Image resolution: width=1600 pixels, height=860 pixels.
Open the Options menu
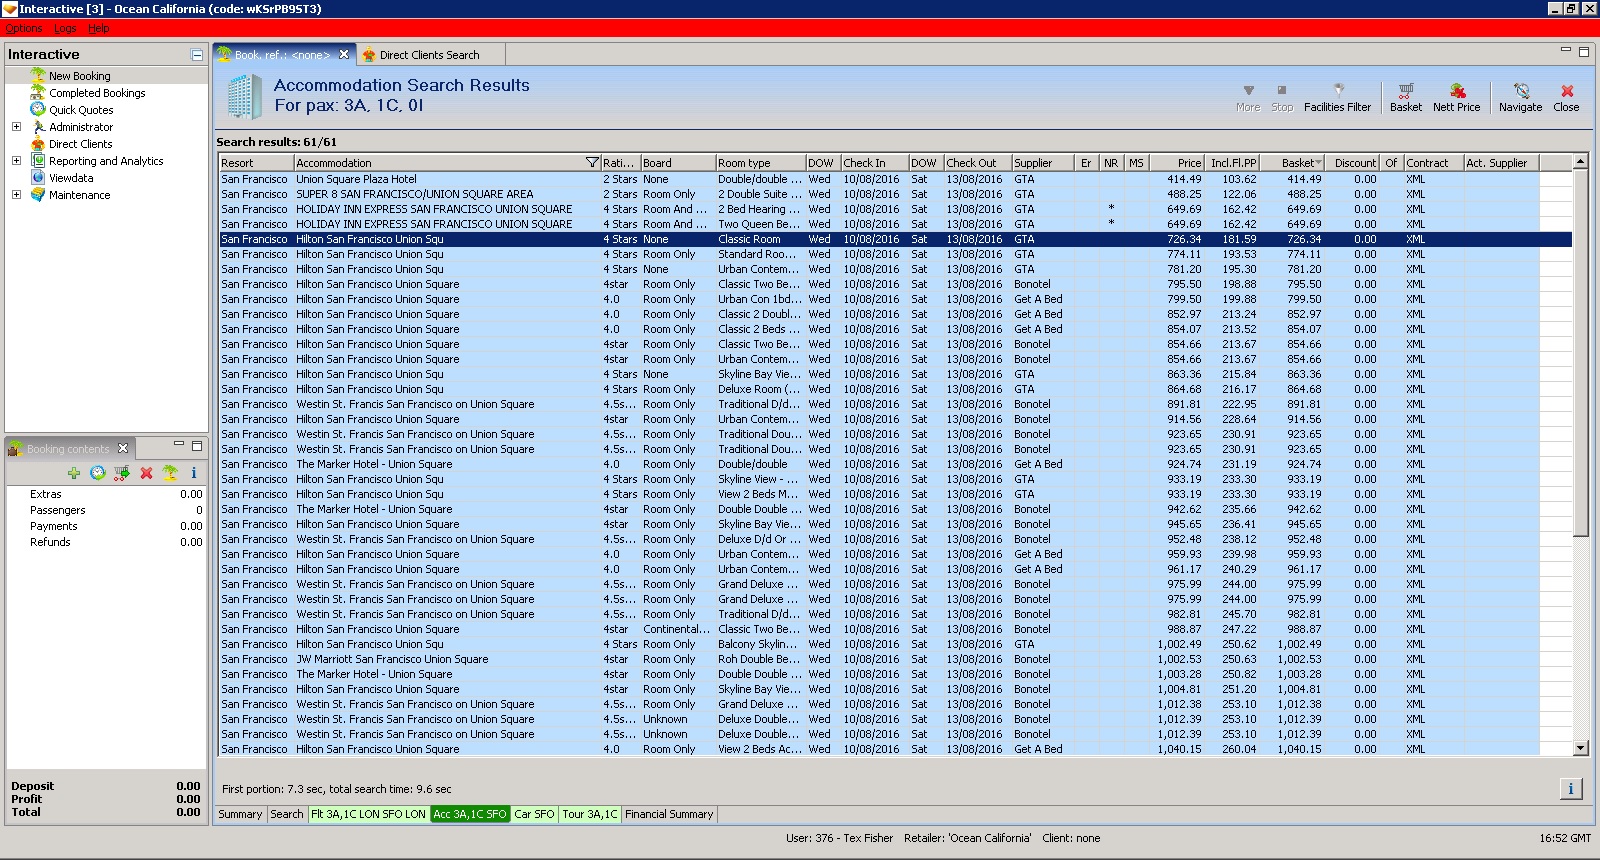(x=24, y=28)
